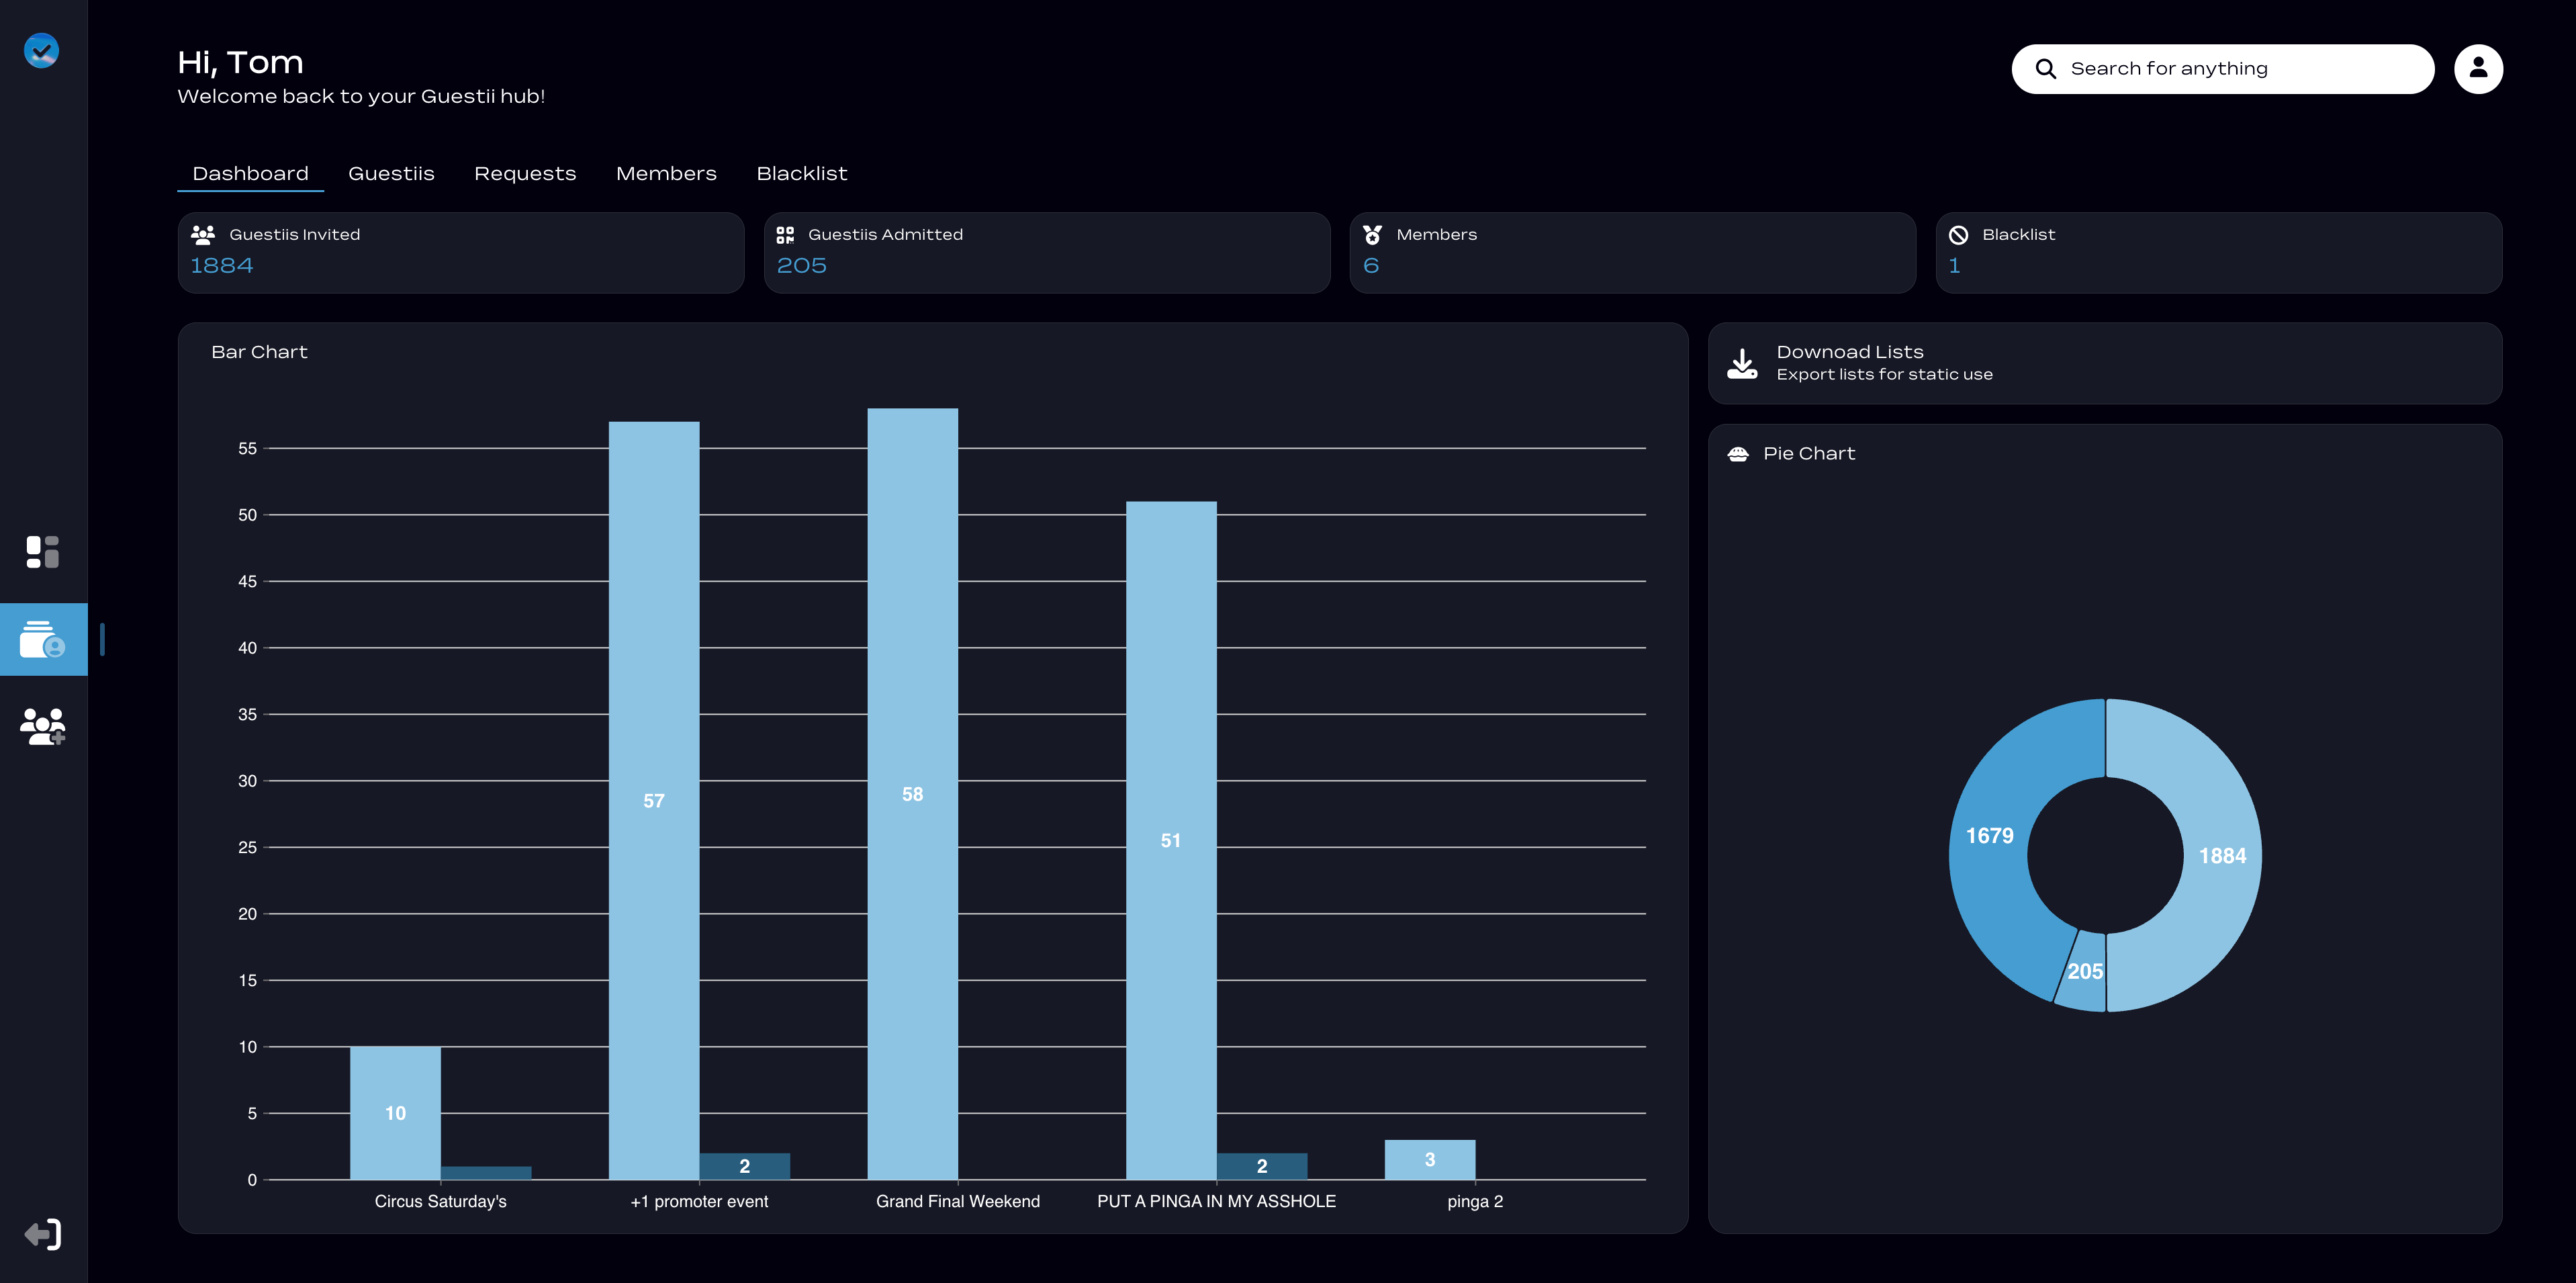Open the add members sidebar icon
2576x1283 pixels.
pos(42,726)
